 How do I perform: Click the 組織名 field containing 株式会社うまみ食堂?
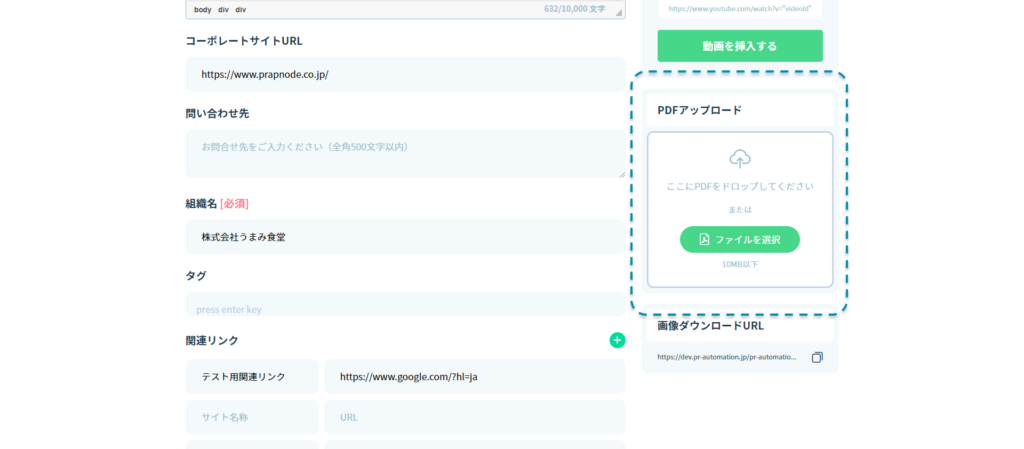click(405, 237)
